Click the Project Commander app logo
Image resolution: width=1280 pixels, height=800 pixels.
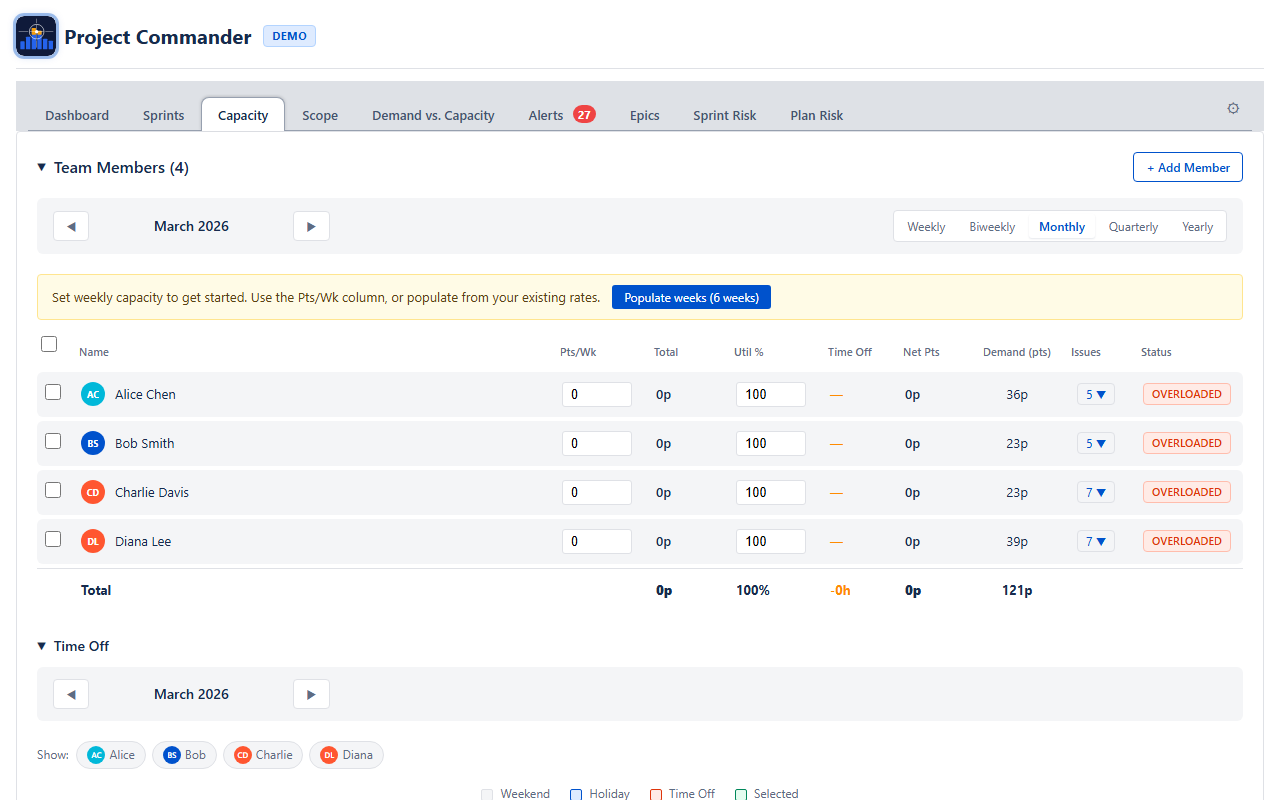[x=36, y=37]
